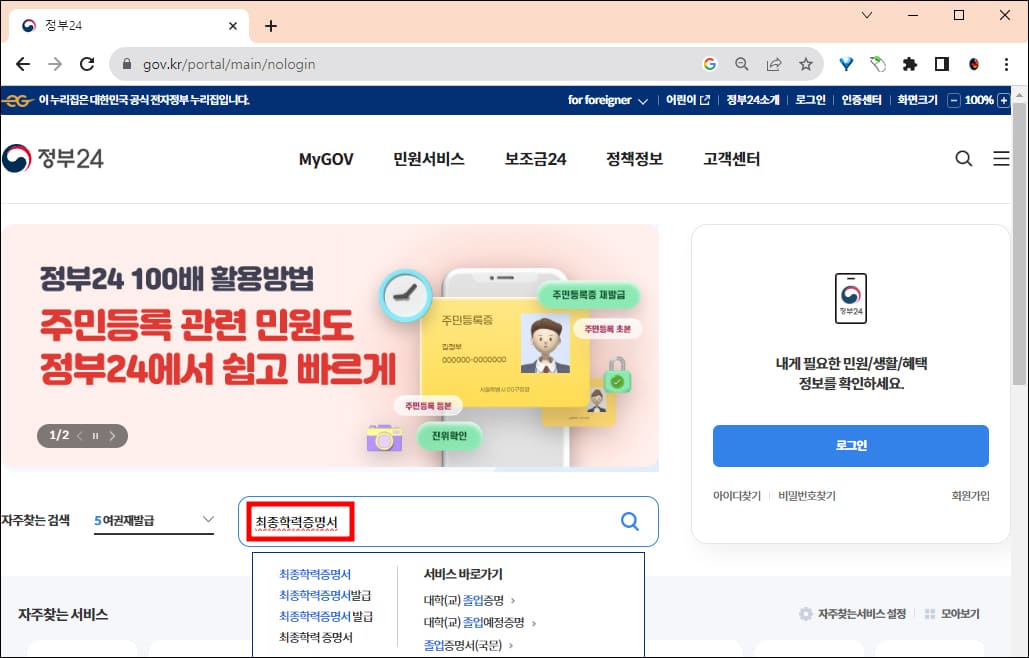Open site search via the magnifier icon
The height and width of the screenshot is (658, 1029).
[963, 158]
